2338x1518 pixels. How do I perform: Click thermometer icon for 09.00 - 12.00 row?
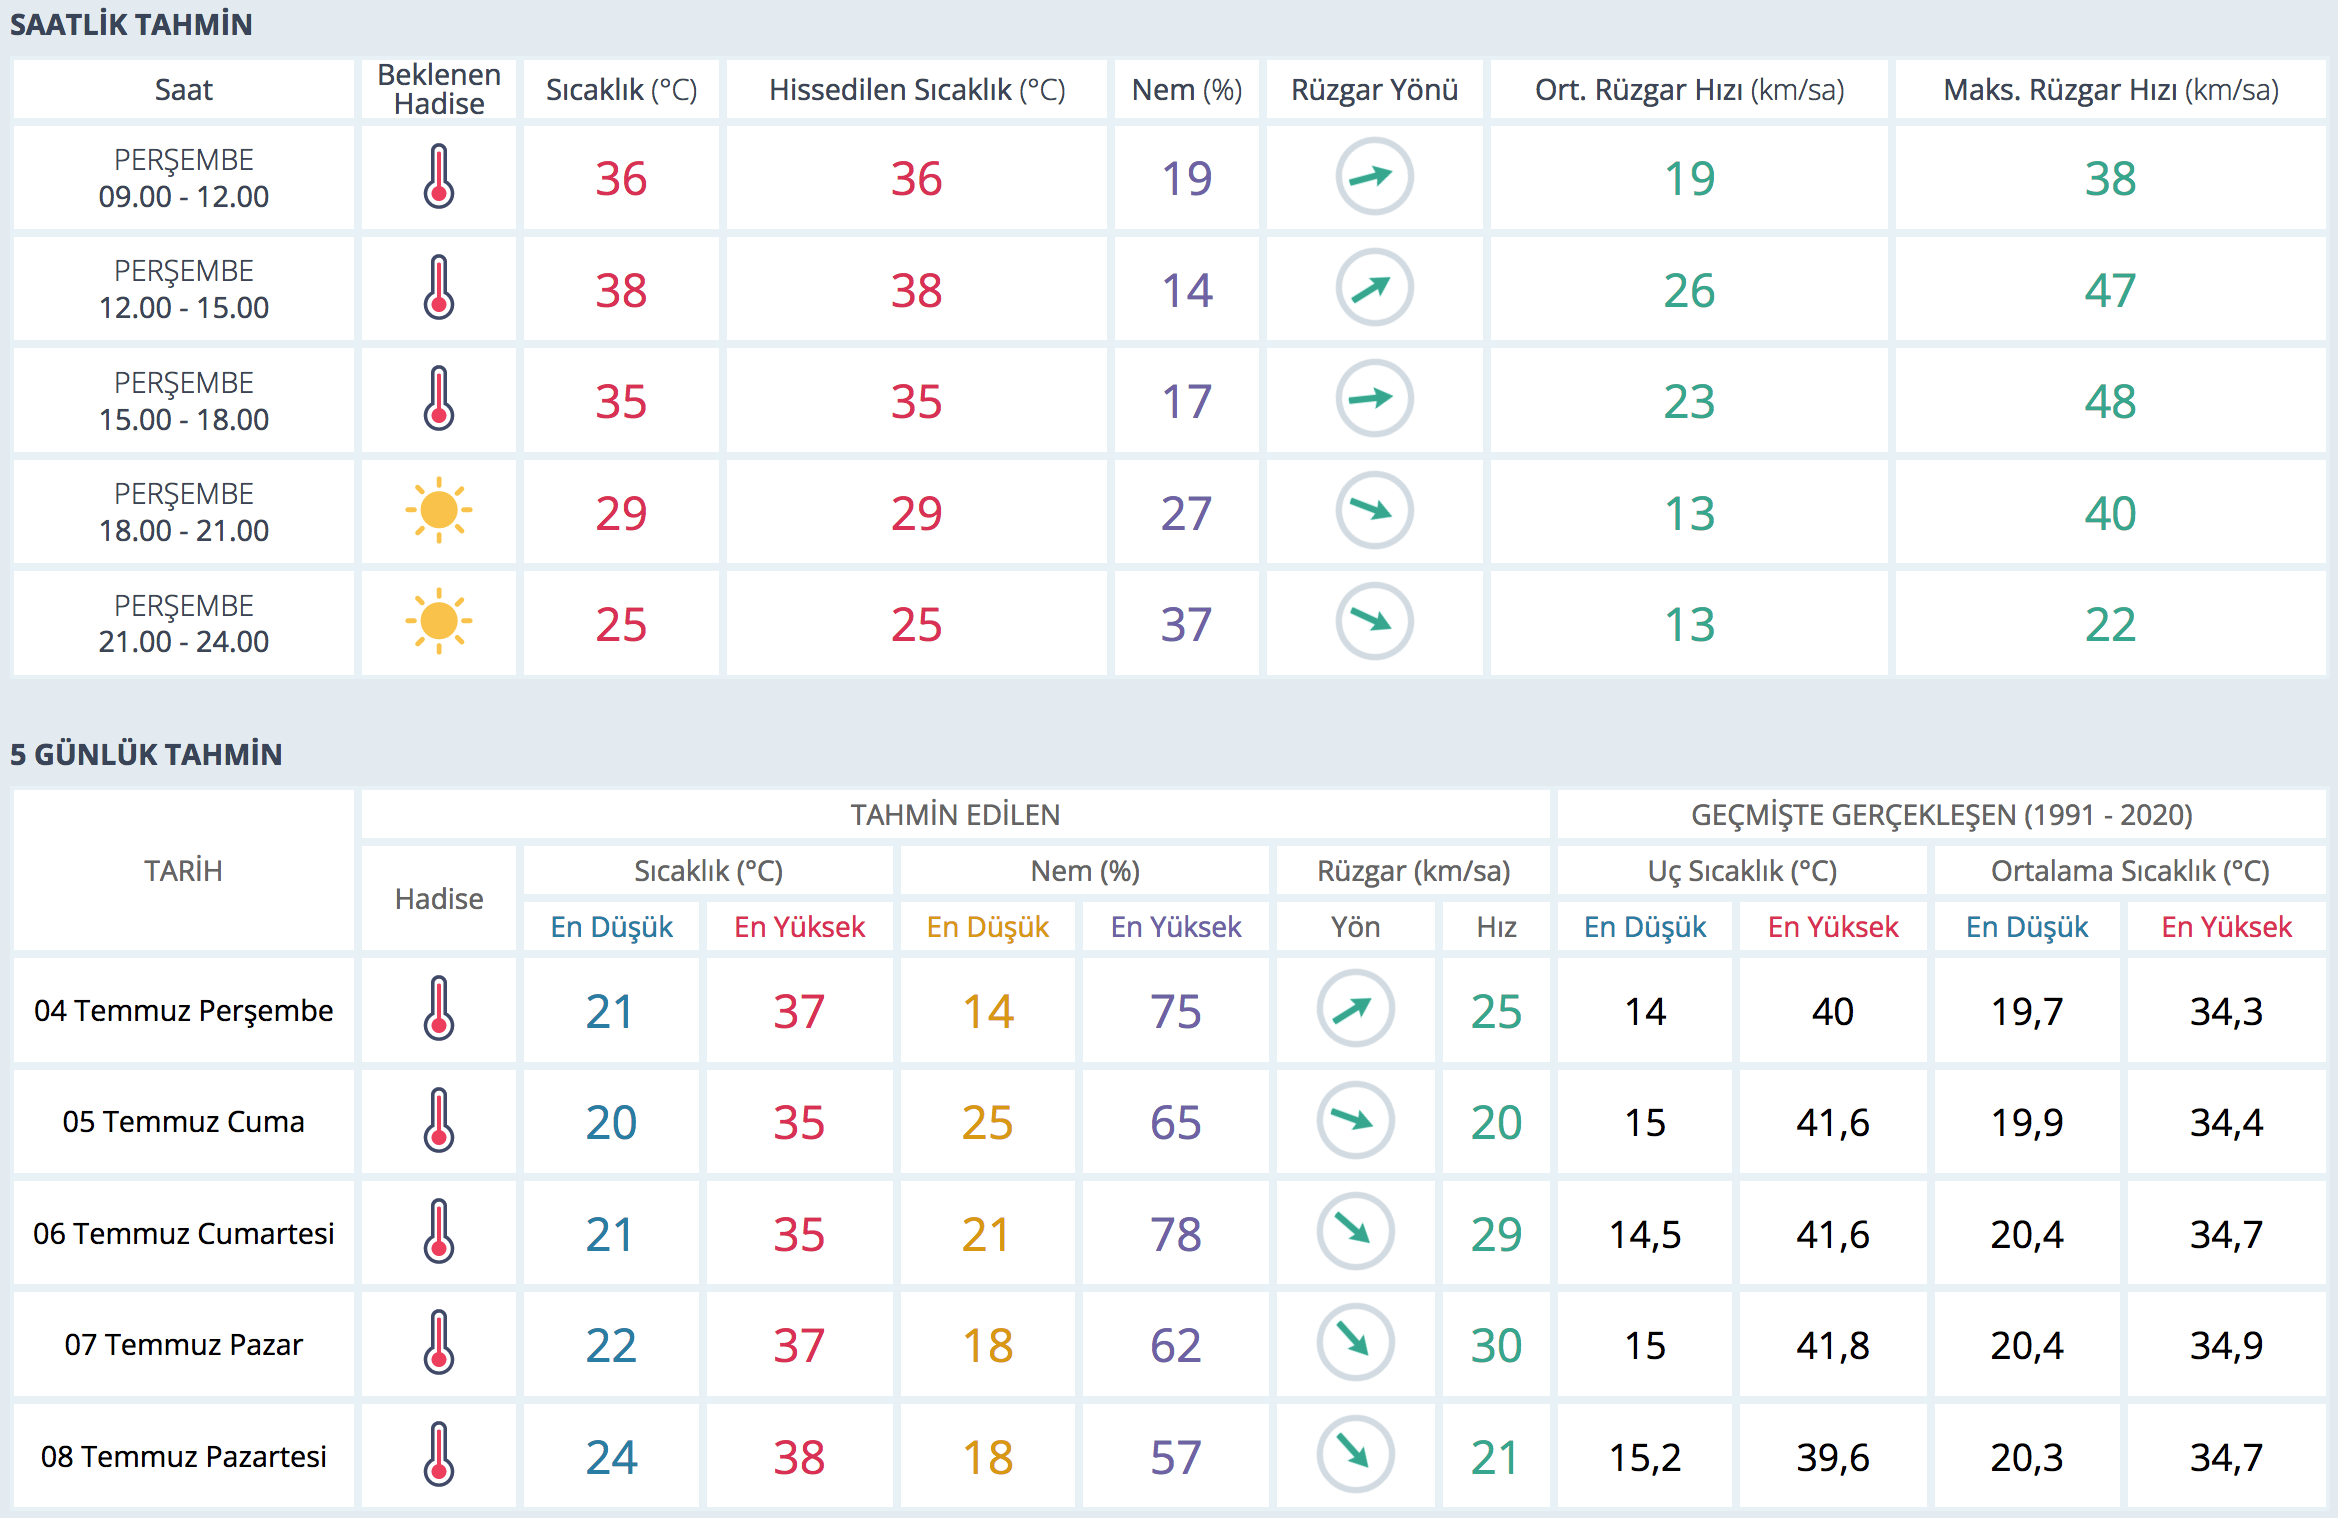[x=438, y=177]
